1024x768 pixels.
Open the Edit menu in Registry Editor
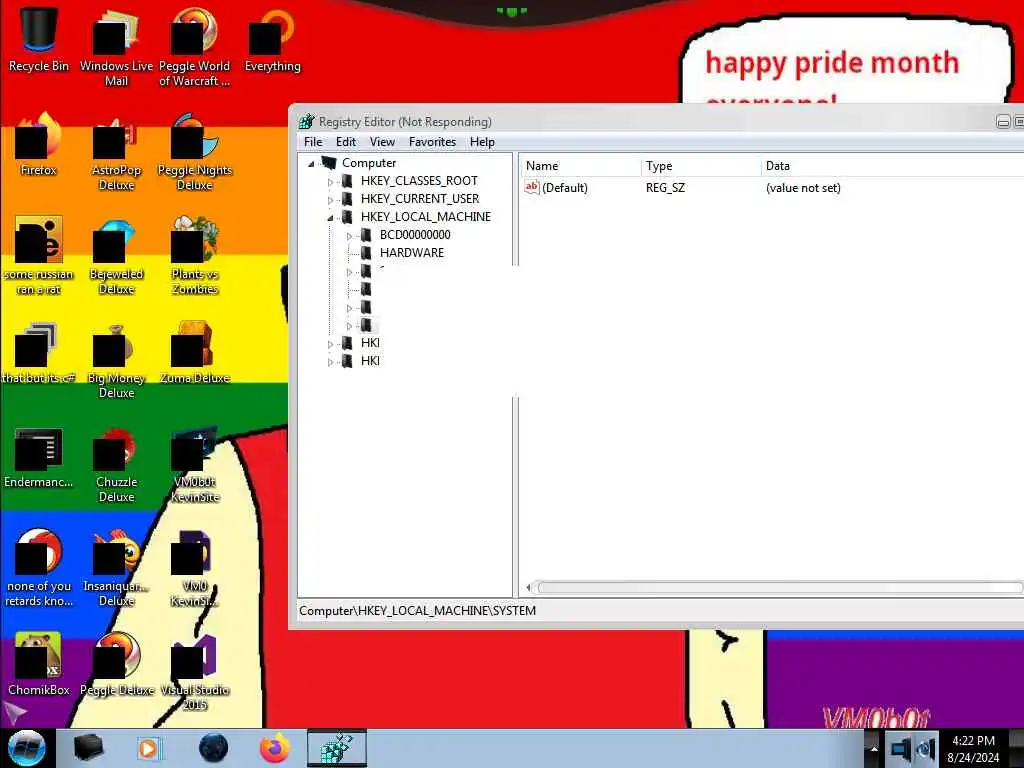(x=345, y=142)
